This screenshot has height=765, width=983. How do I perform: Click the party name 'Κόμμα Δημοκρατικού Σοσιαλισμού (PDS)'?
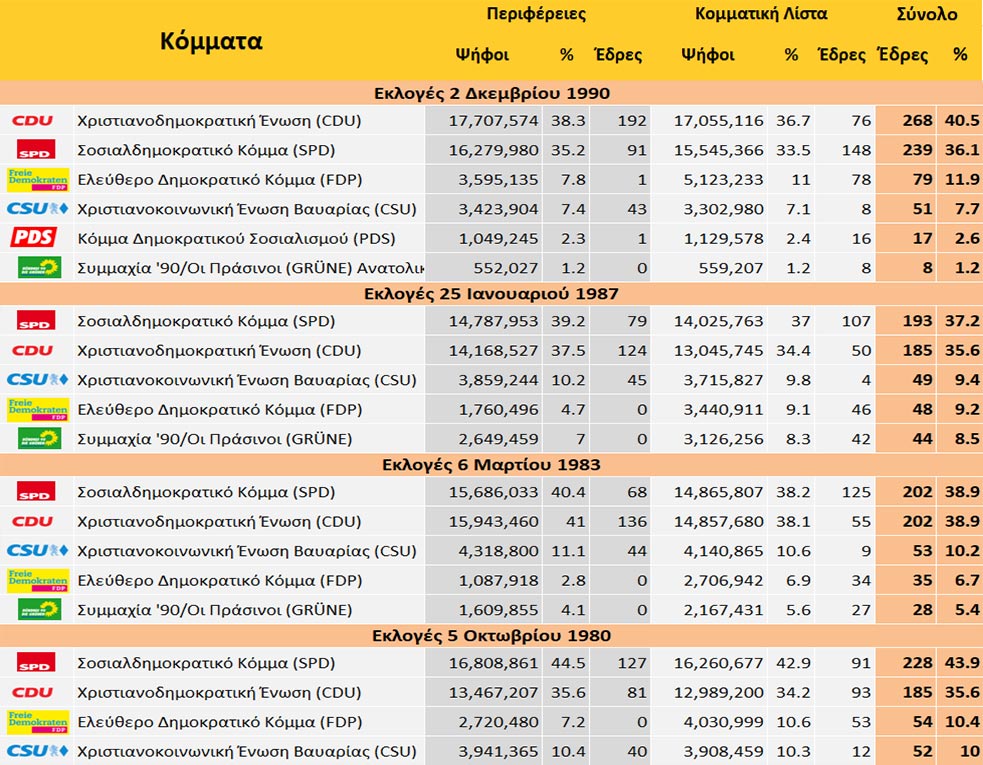pyautogui.click(x=236, y=238)
